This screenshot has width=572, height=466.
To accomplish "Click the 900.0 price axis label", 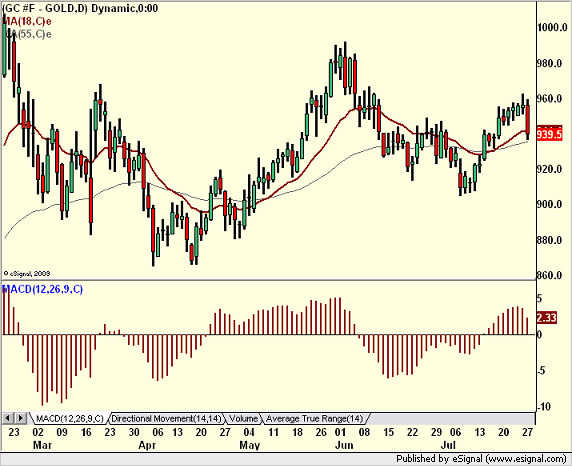I will coord(549,204).
